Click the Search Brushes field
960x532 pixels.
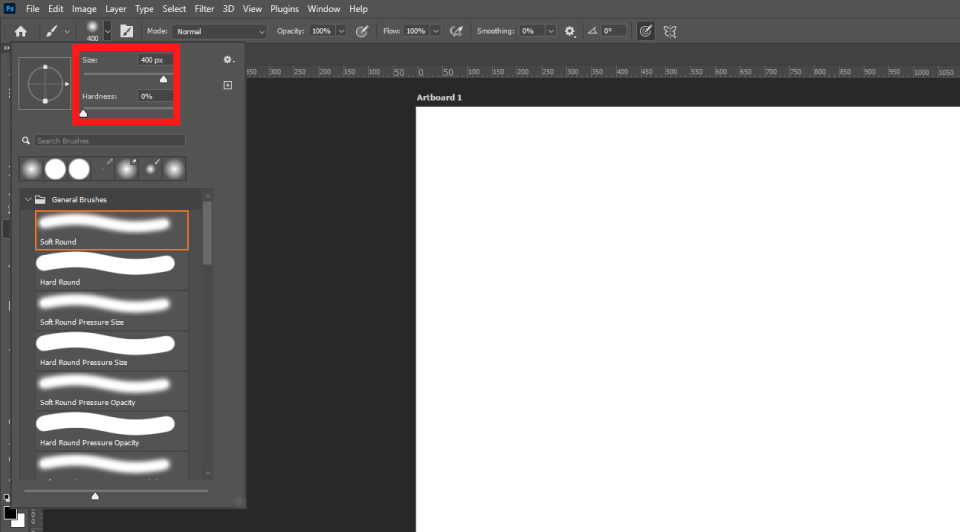tap(109, 141)
